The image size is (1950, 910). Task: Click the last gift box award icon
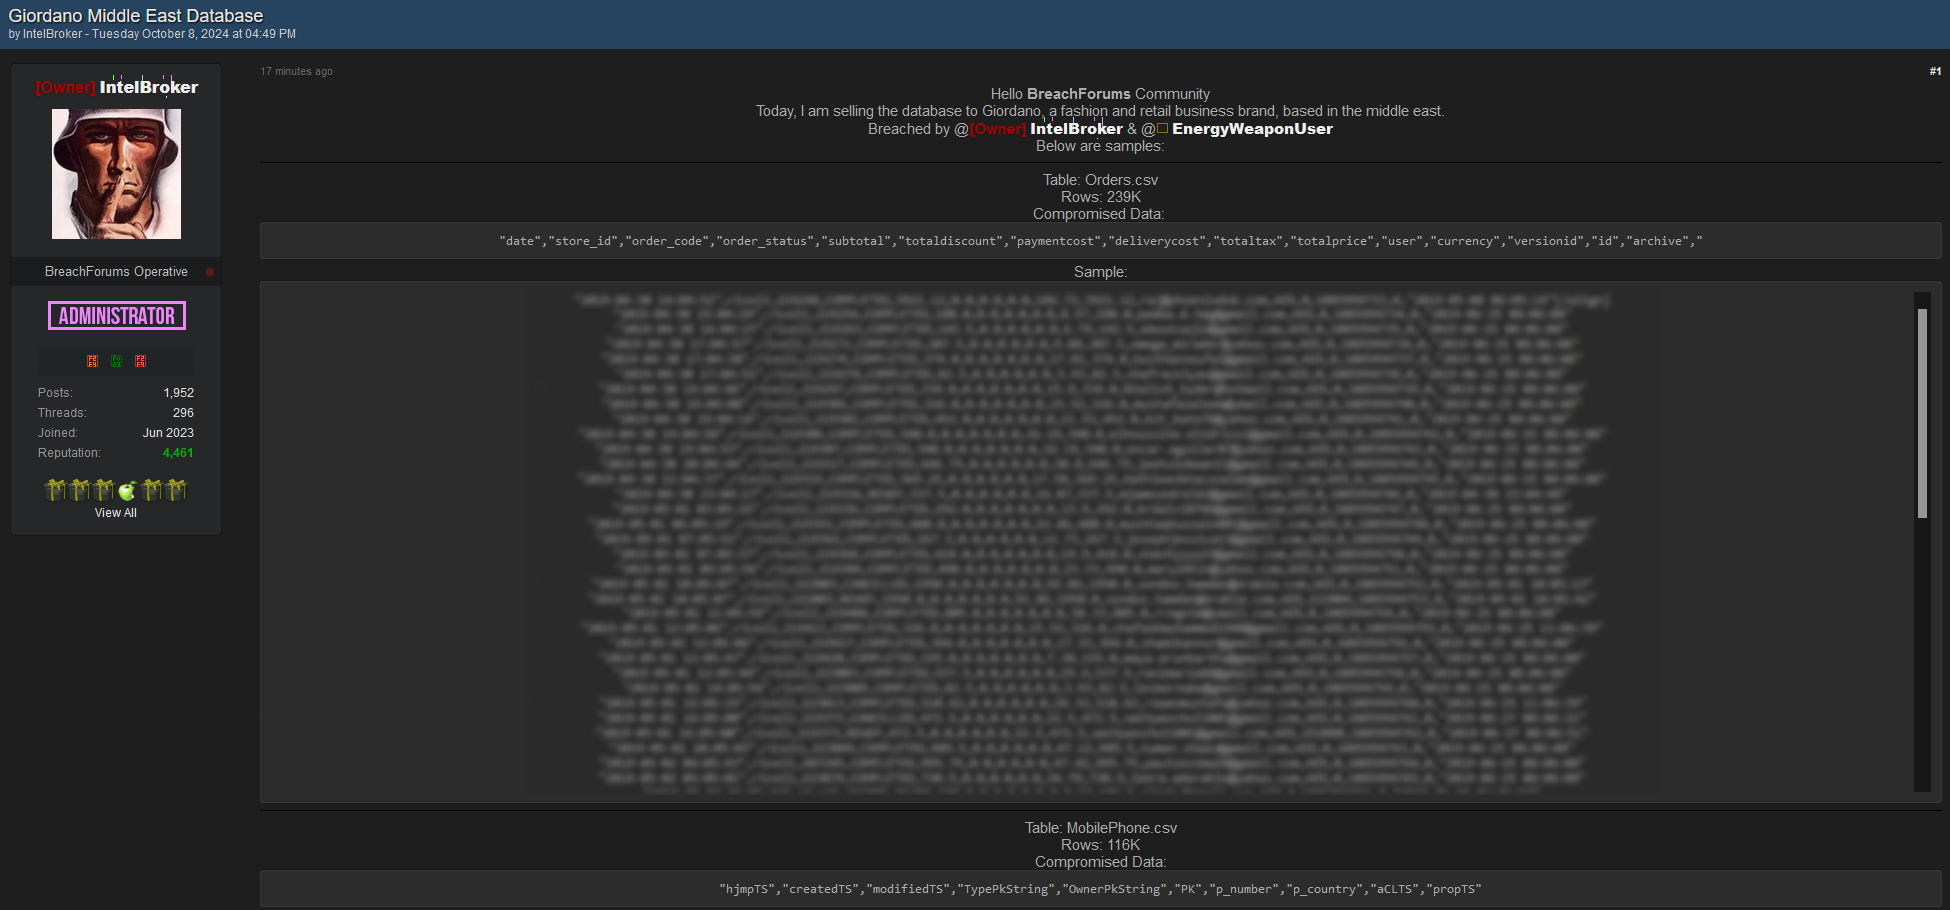(x=177, y=490)
